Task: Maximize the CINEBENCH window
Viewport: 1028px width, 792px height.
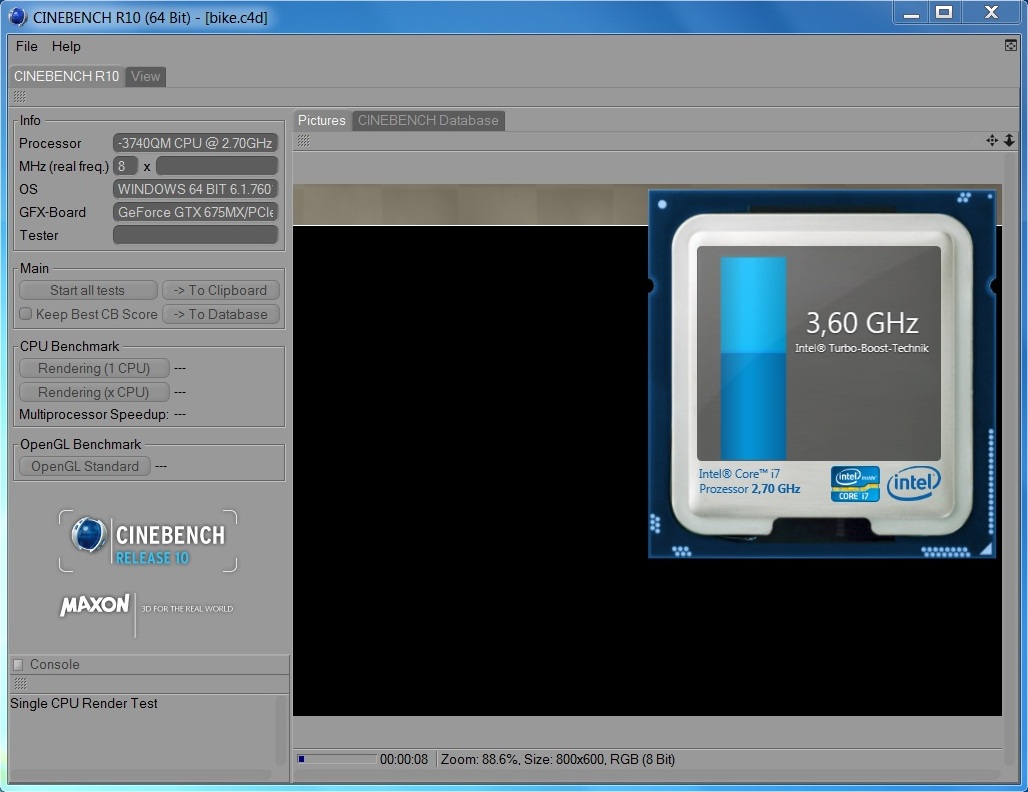Action: point(944,12)
